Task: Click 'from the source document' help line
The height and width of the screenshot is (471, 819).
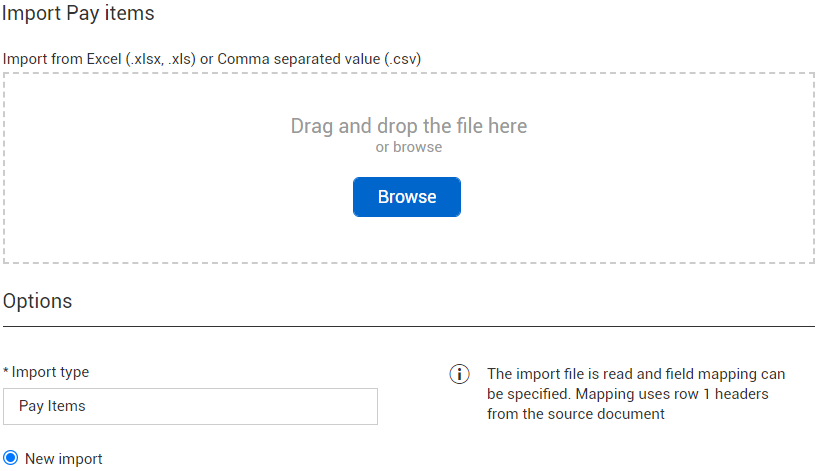Action: [576, 414]
